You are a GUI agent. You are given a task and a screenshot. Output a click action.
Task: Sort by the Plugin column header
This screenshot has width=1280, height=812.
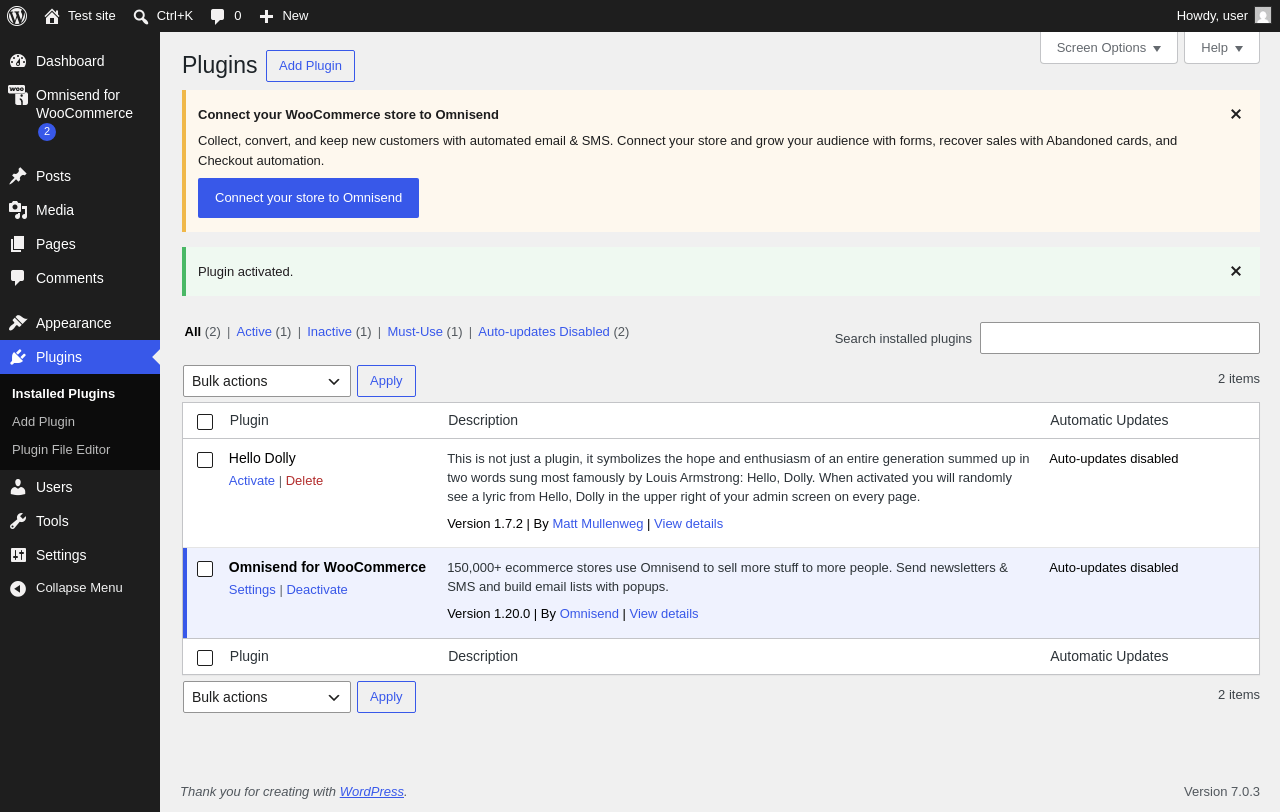249,420
